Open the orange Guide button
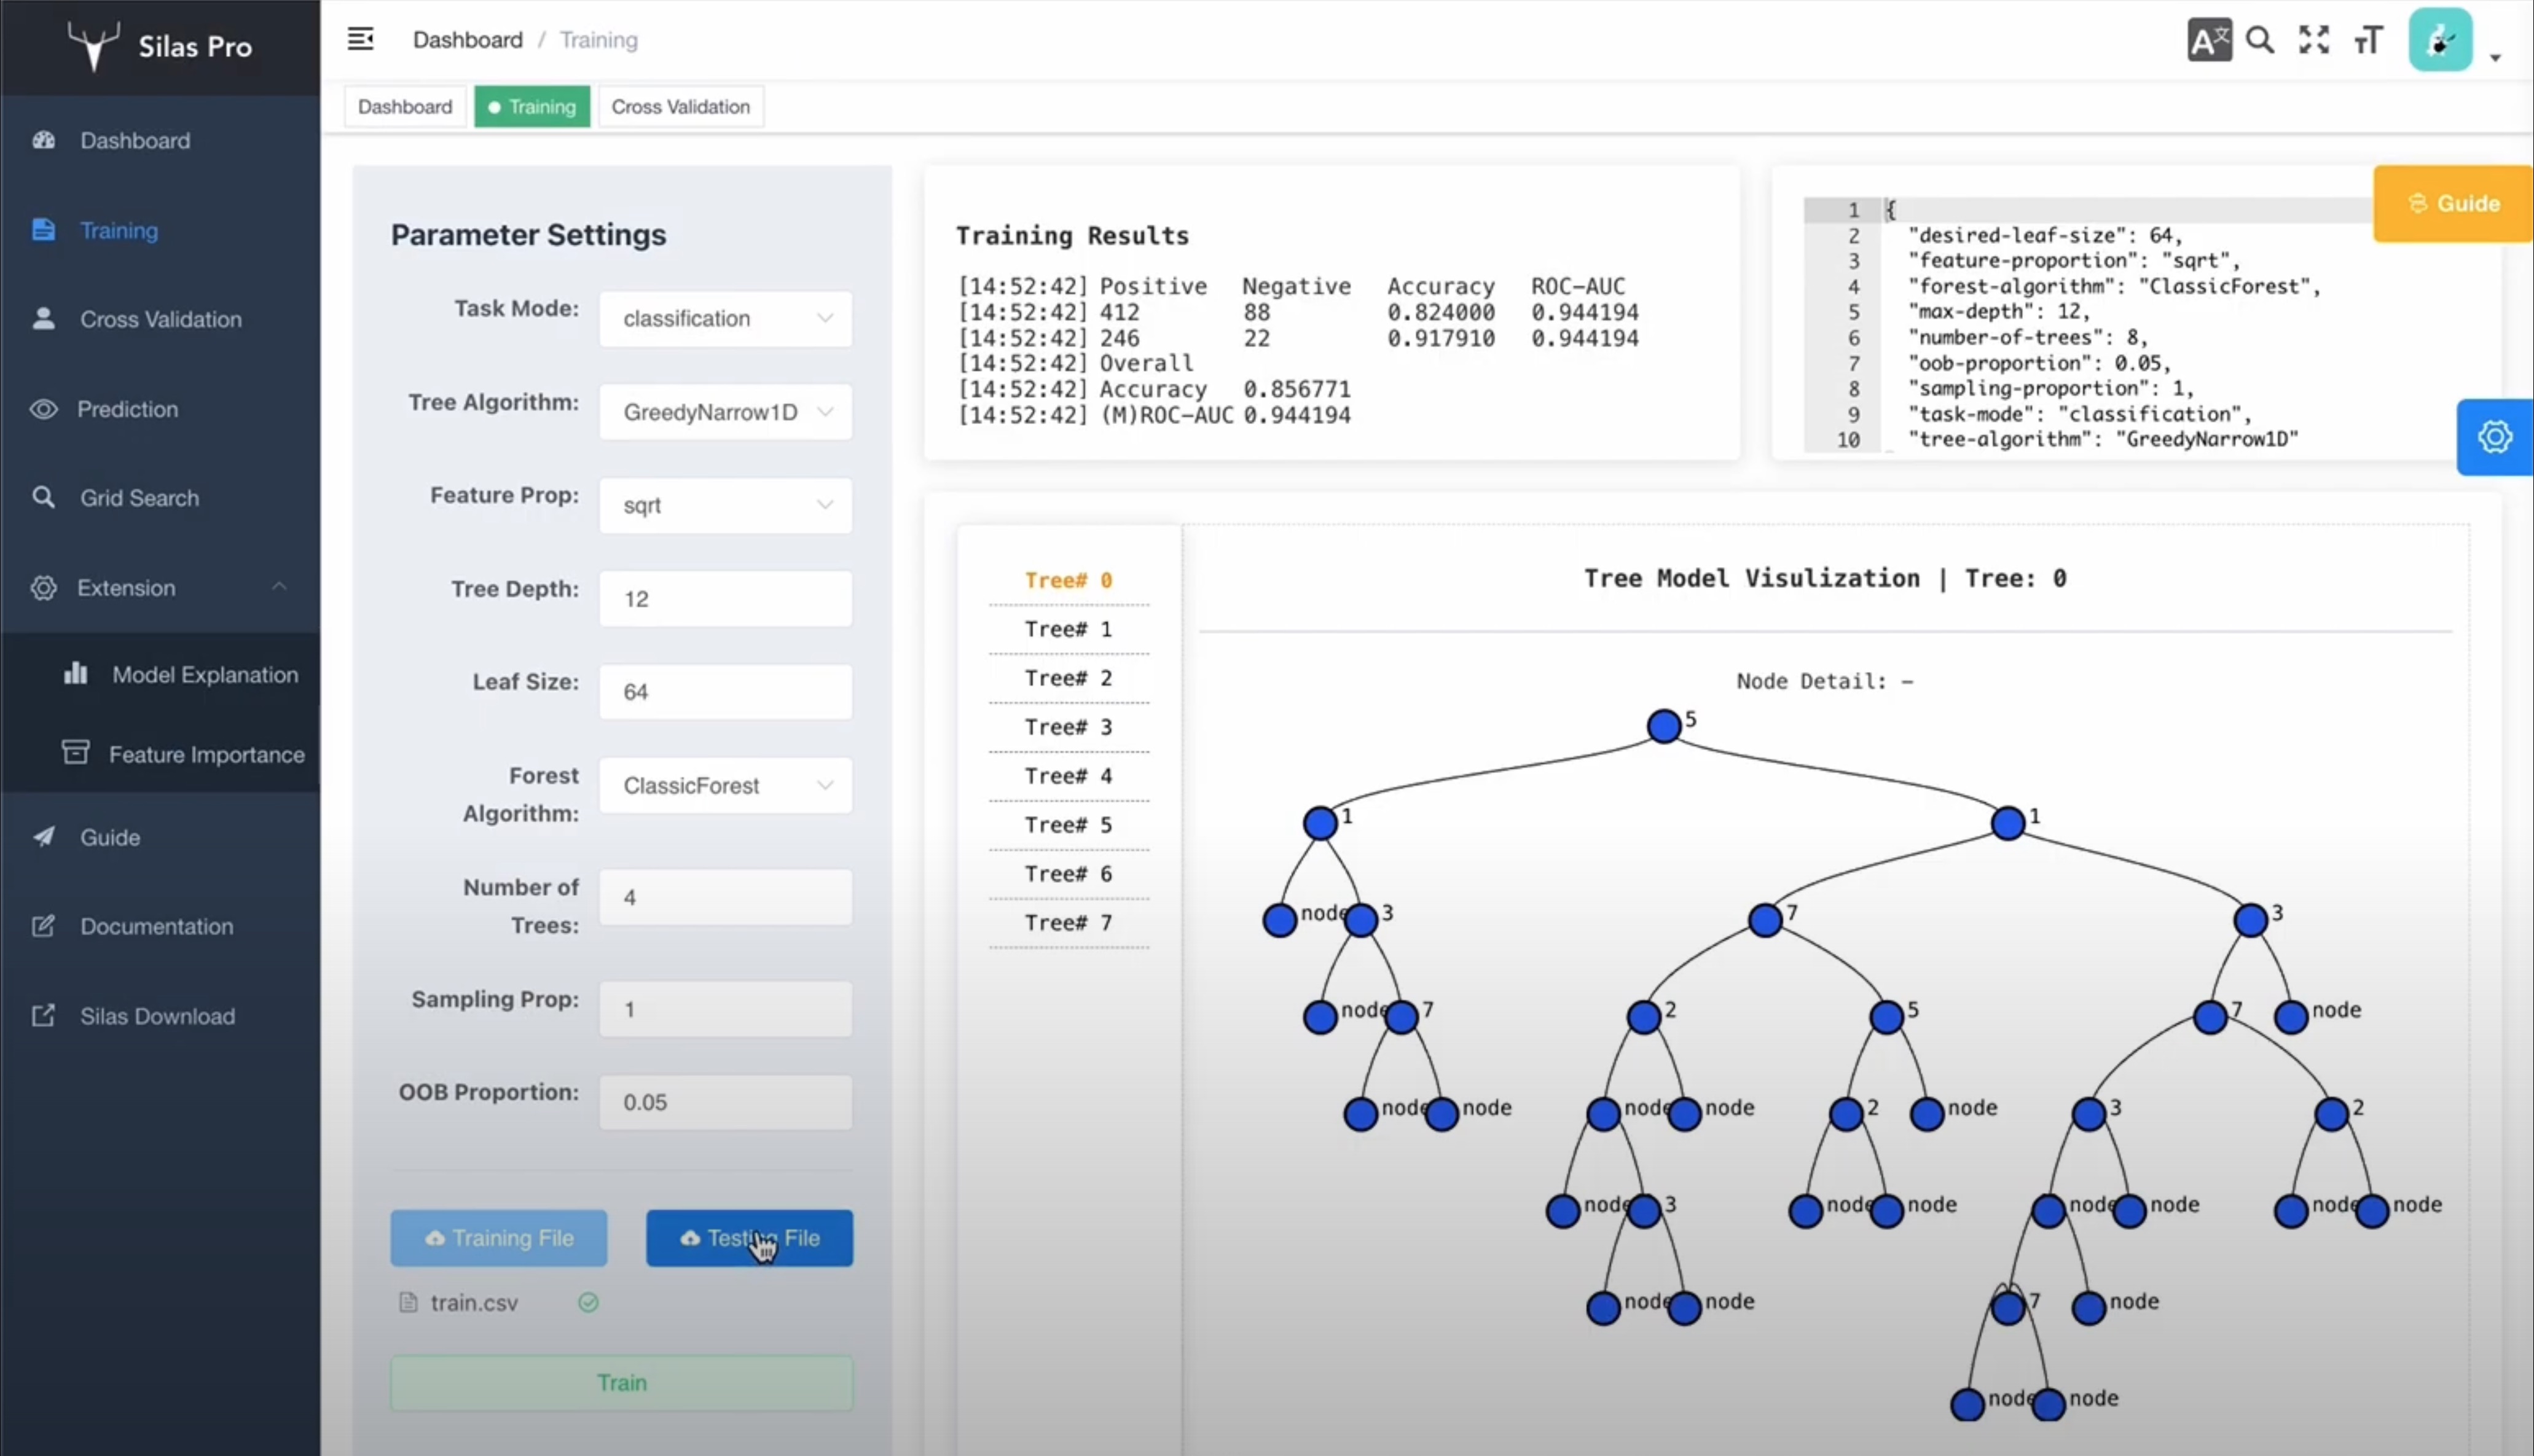Screen dimensions: 2534x1456 click(x=2453, y=203)
